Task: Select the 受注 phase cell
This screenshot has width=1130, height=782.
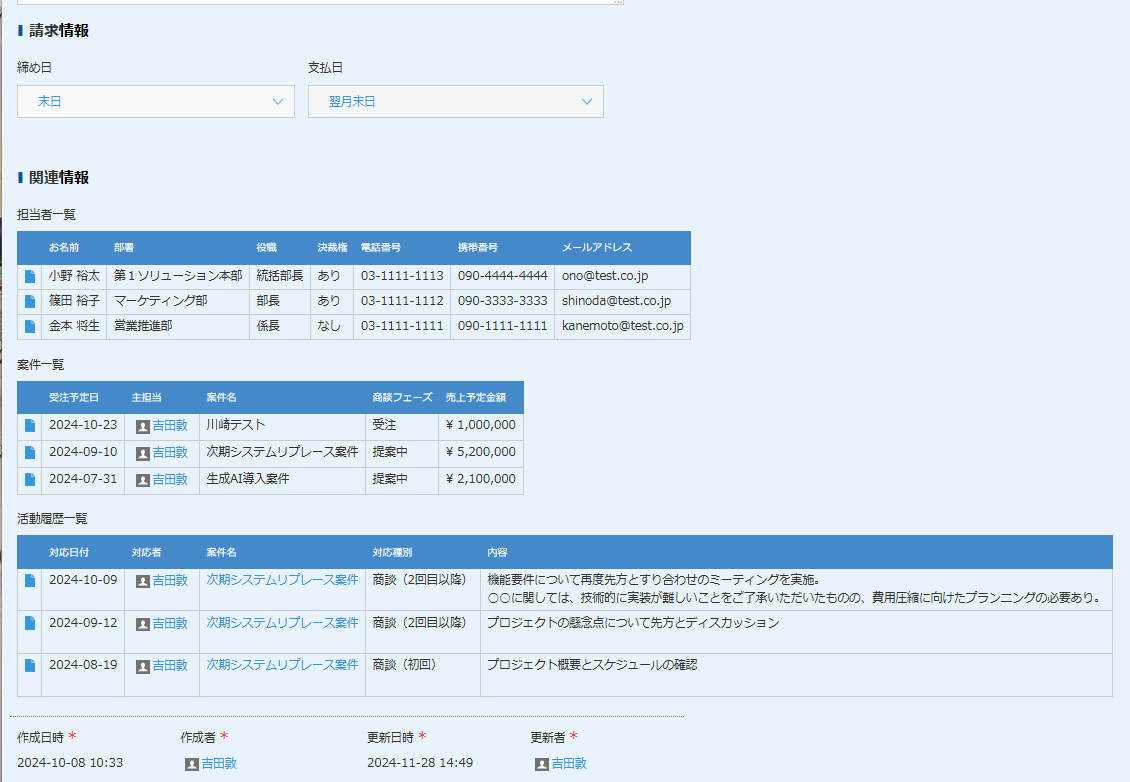Action: click(401, 425)
